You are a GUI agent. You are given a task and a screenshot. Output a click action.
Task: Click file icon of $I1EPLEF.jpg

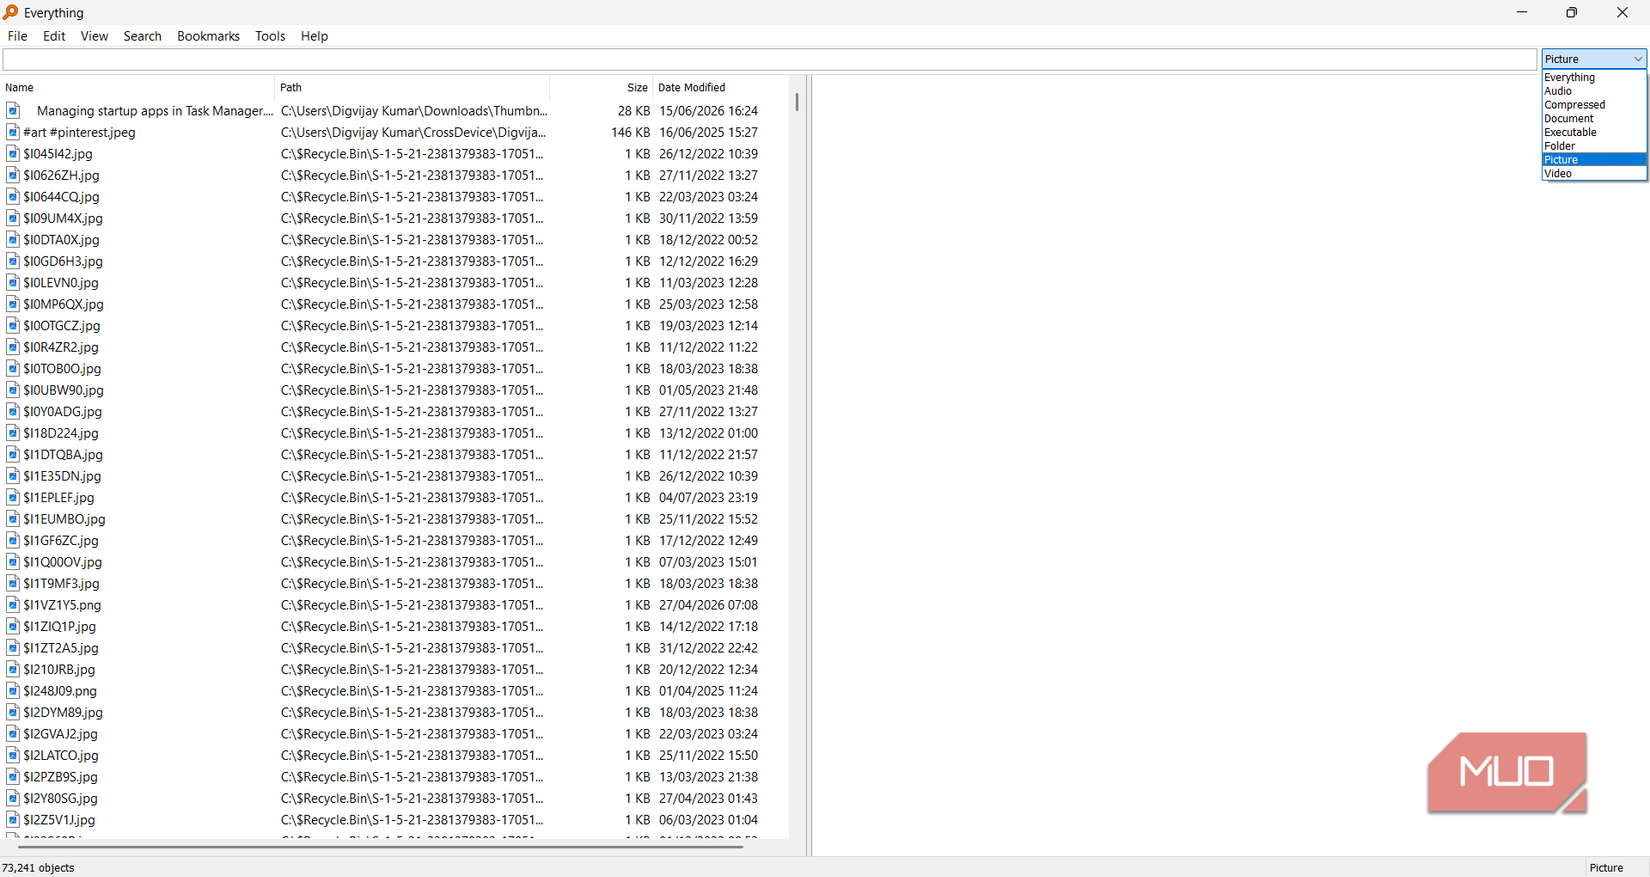13,498
